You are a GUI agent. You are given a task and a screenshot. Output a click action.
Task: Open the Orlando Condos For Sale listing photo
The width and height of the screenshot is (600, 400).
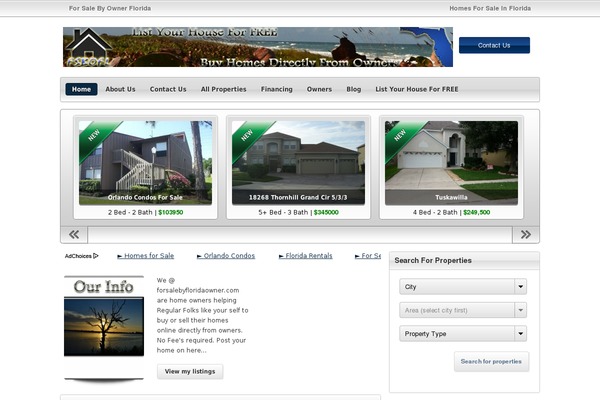point(145,163)
